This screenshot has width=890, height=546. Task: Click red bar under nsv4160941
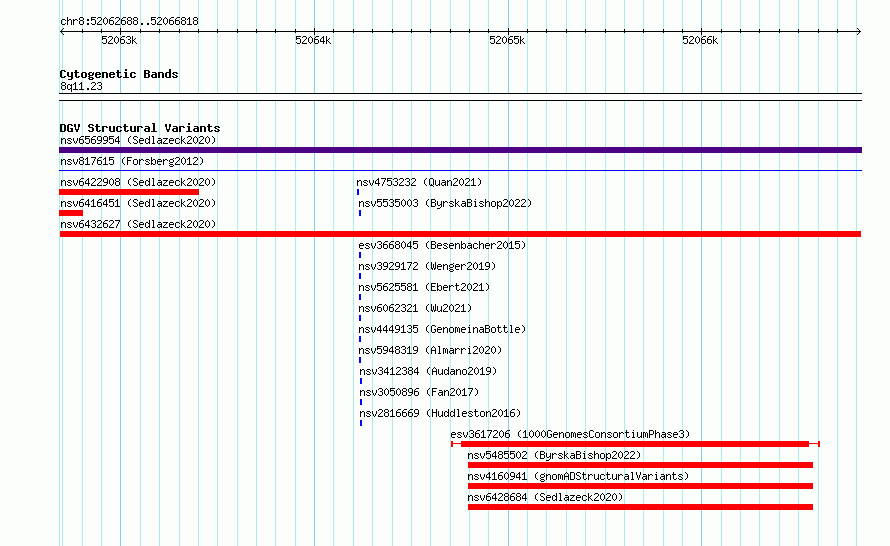tap(640, 486)
